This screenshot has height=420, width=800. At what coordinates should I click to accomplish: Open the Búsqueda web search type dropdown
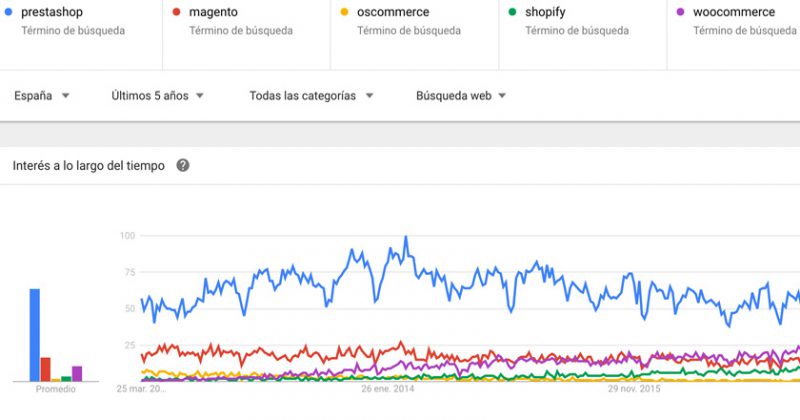[x=461, y=96]
